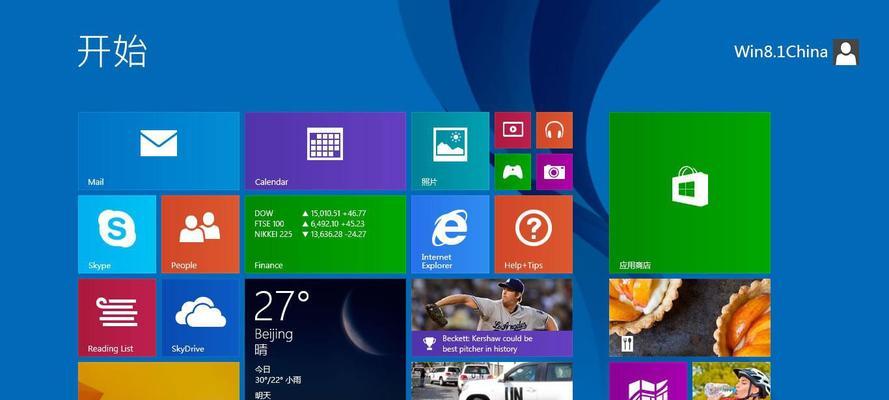The width and height of the screenshot is (889, 400).
Task: Open the Music headphones tile
Action: [554, 130]
